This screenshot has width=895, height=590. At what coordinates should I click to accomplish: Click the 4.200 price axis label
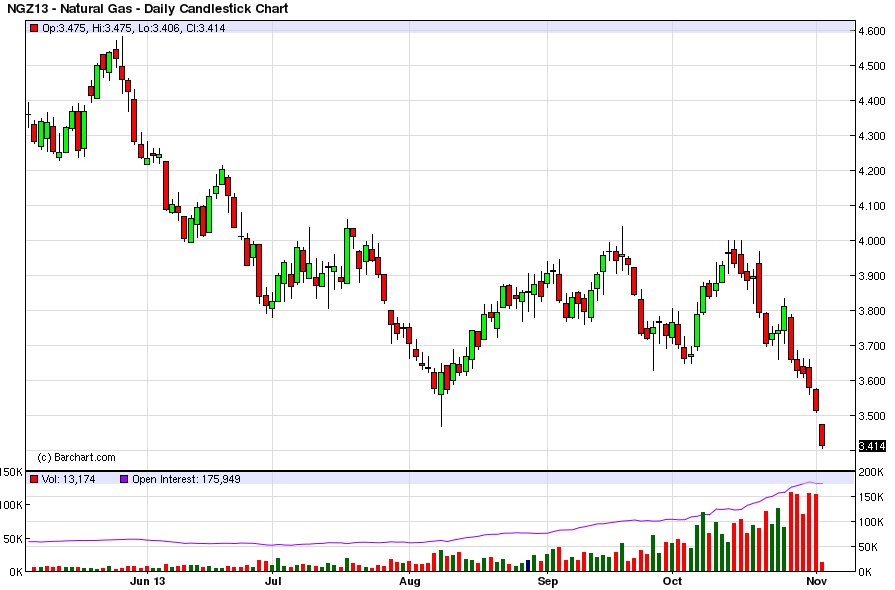872,171
